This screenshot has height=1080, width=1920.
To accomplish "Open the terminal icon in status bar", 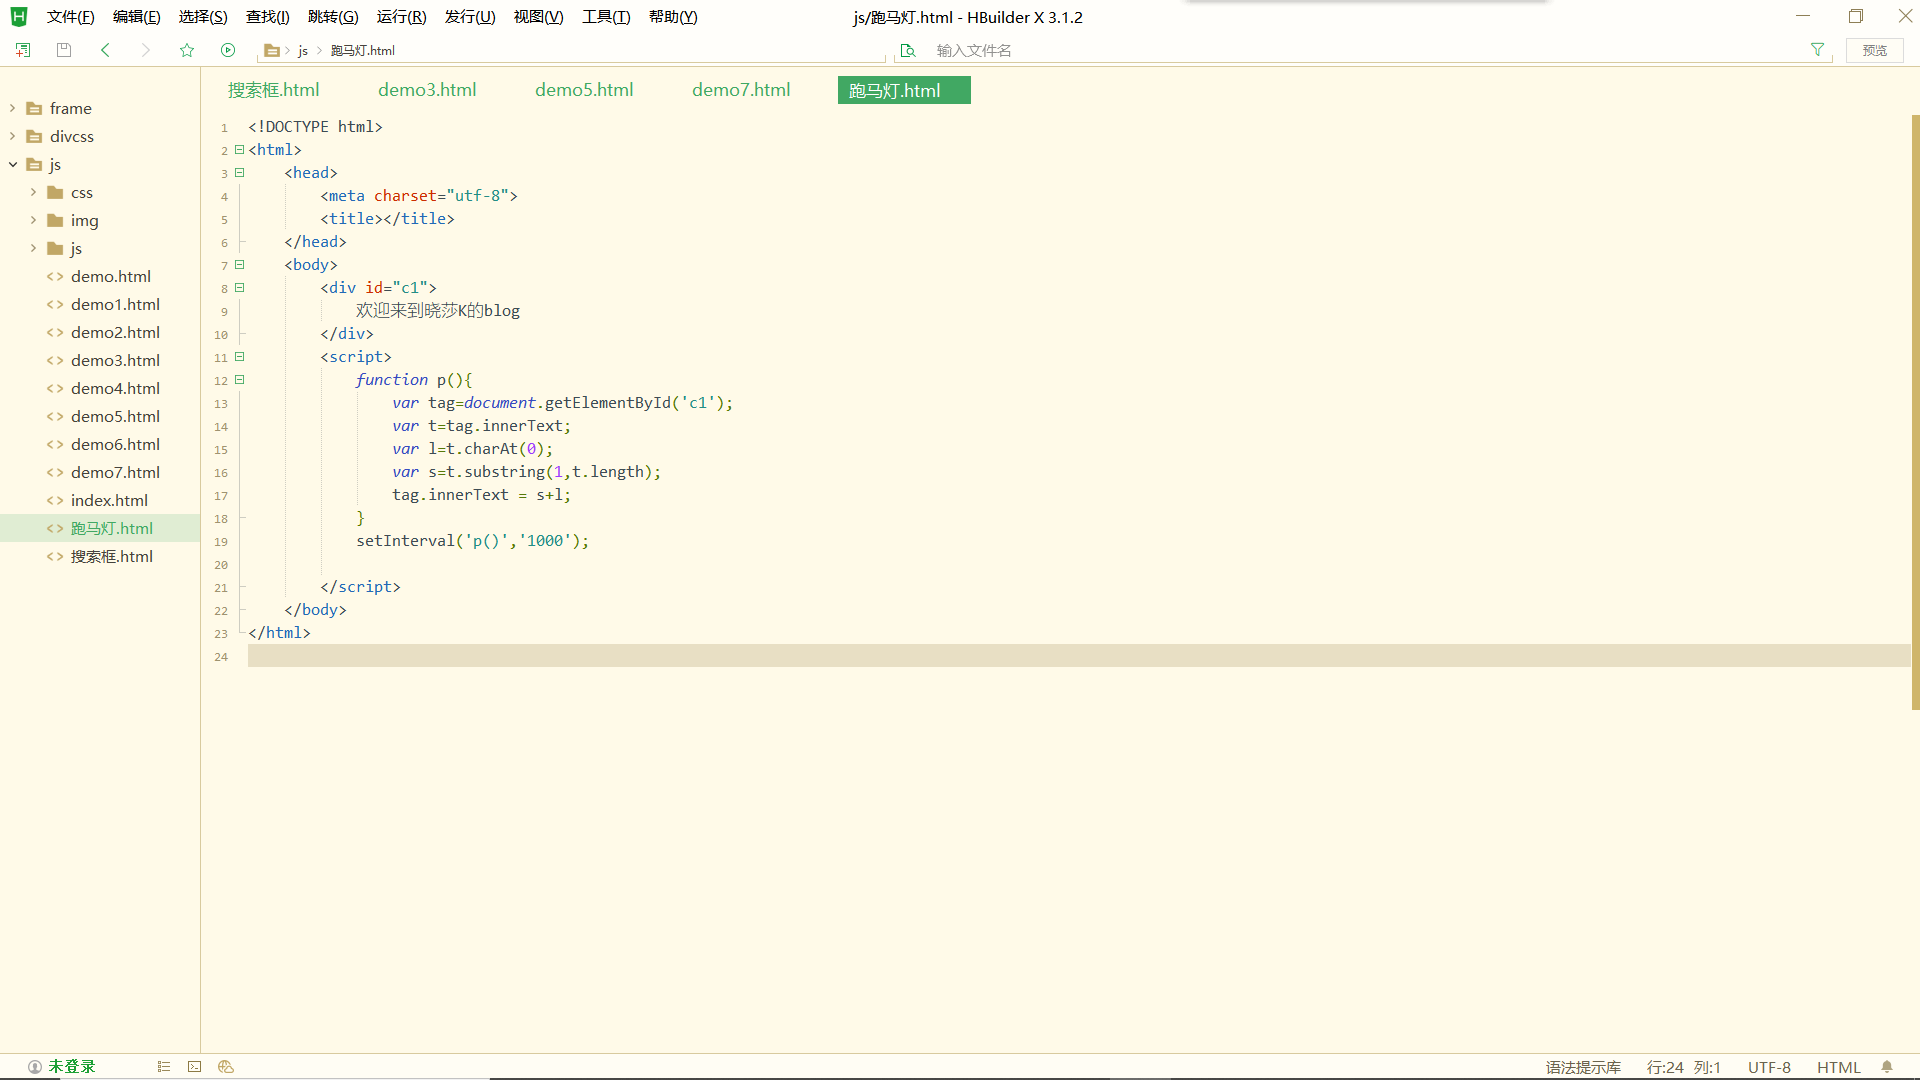I will [195, 1067].
